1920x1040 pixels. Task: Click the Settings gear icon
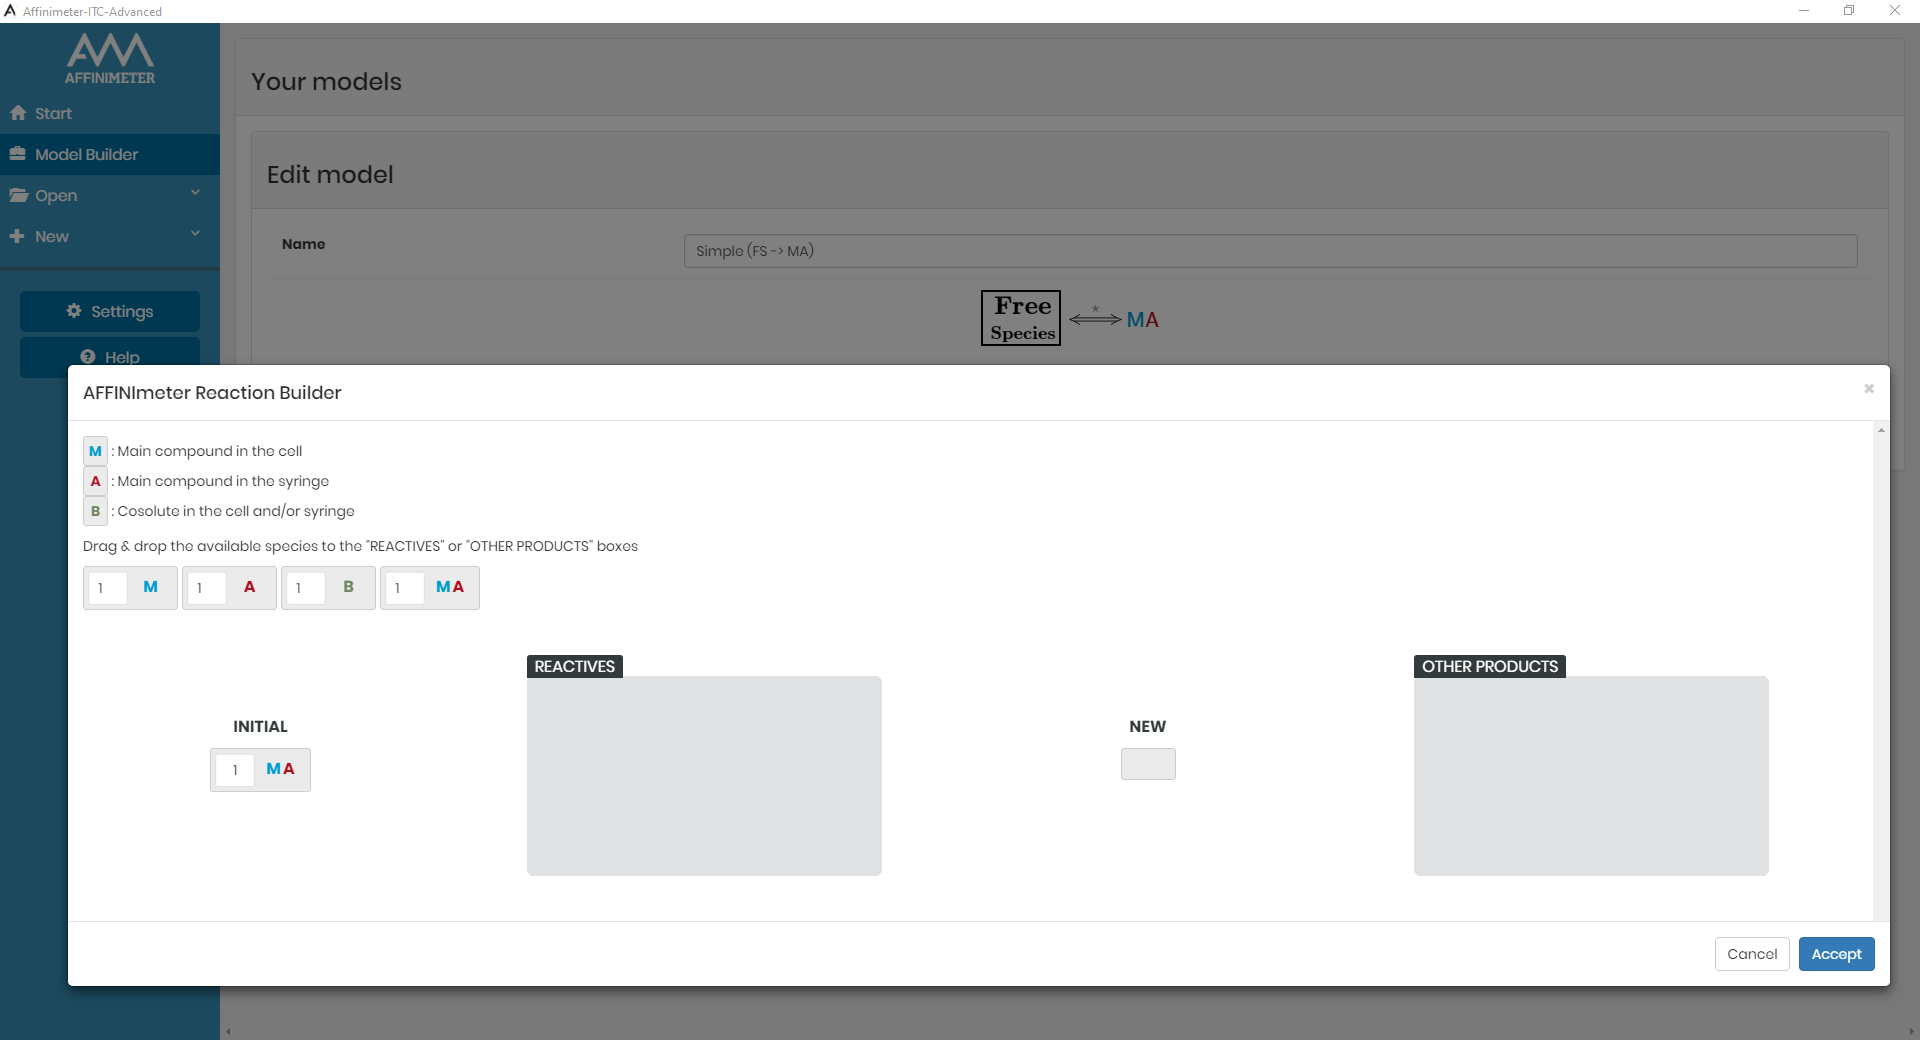tap(74, 311)
